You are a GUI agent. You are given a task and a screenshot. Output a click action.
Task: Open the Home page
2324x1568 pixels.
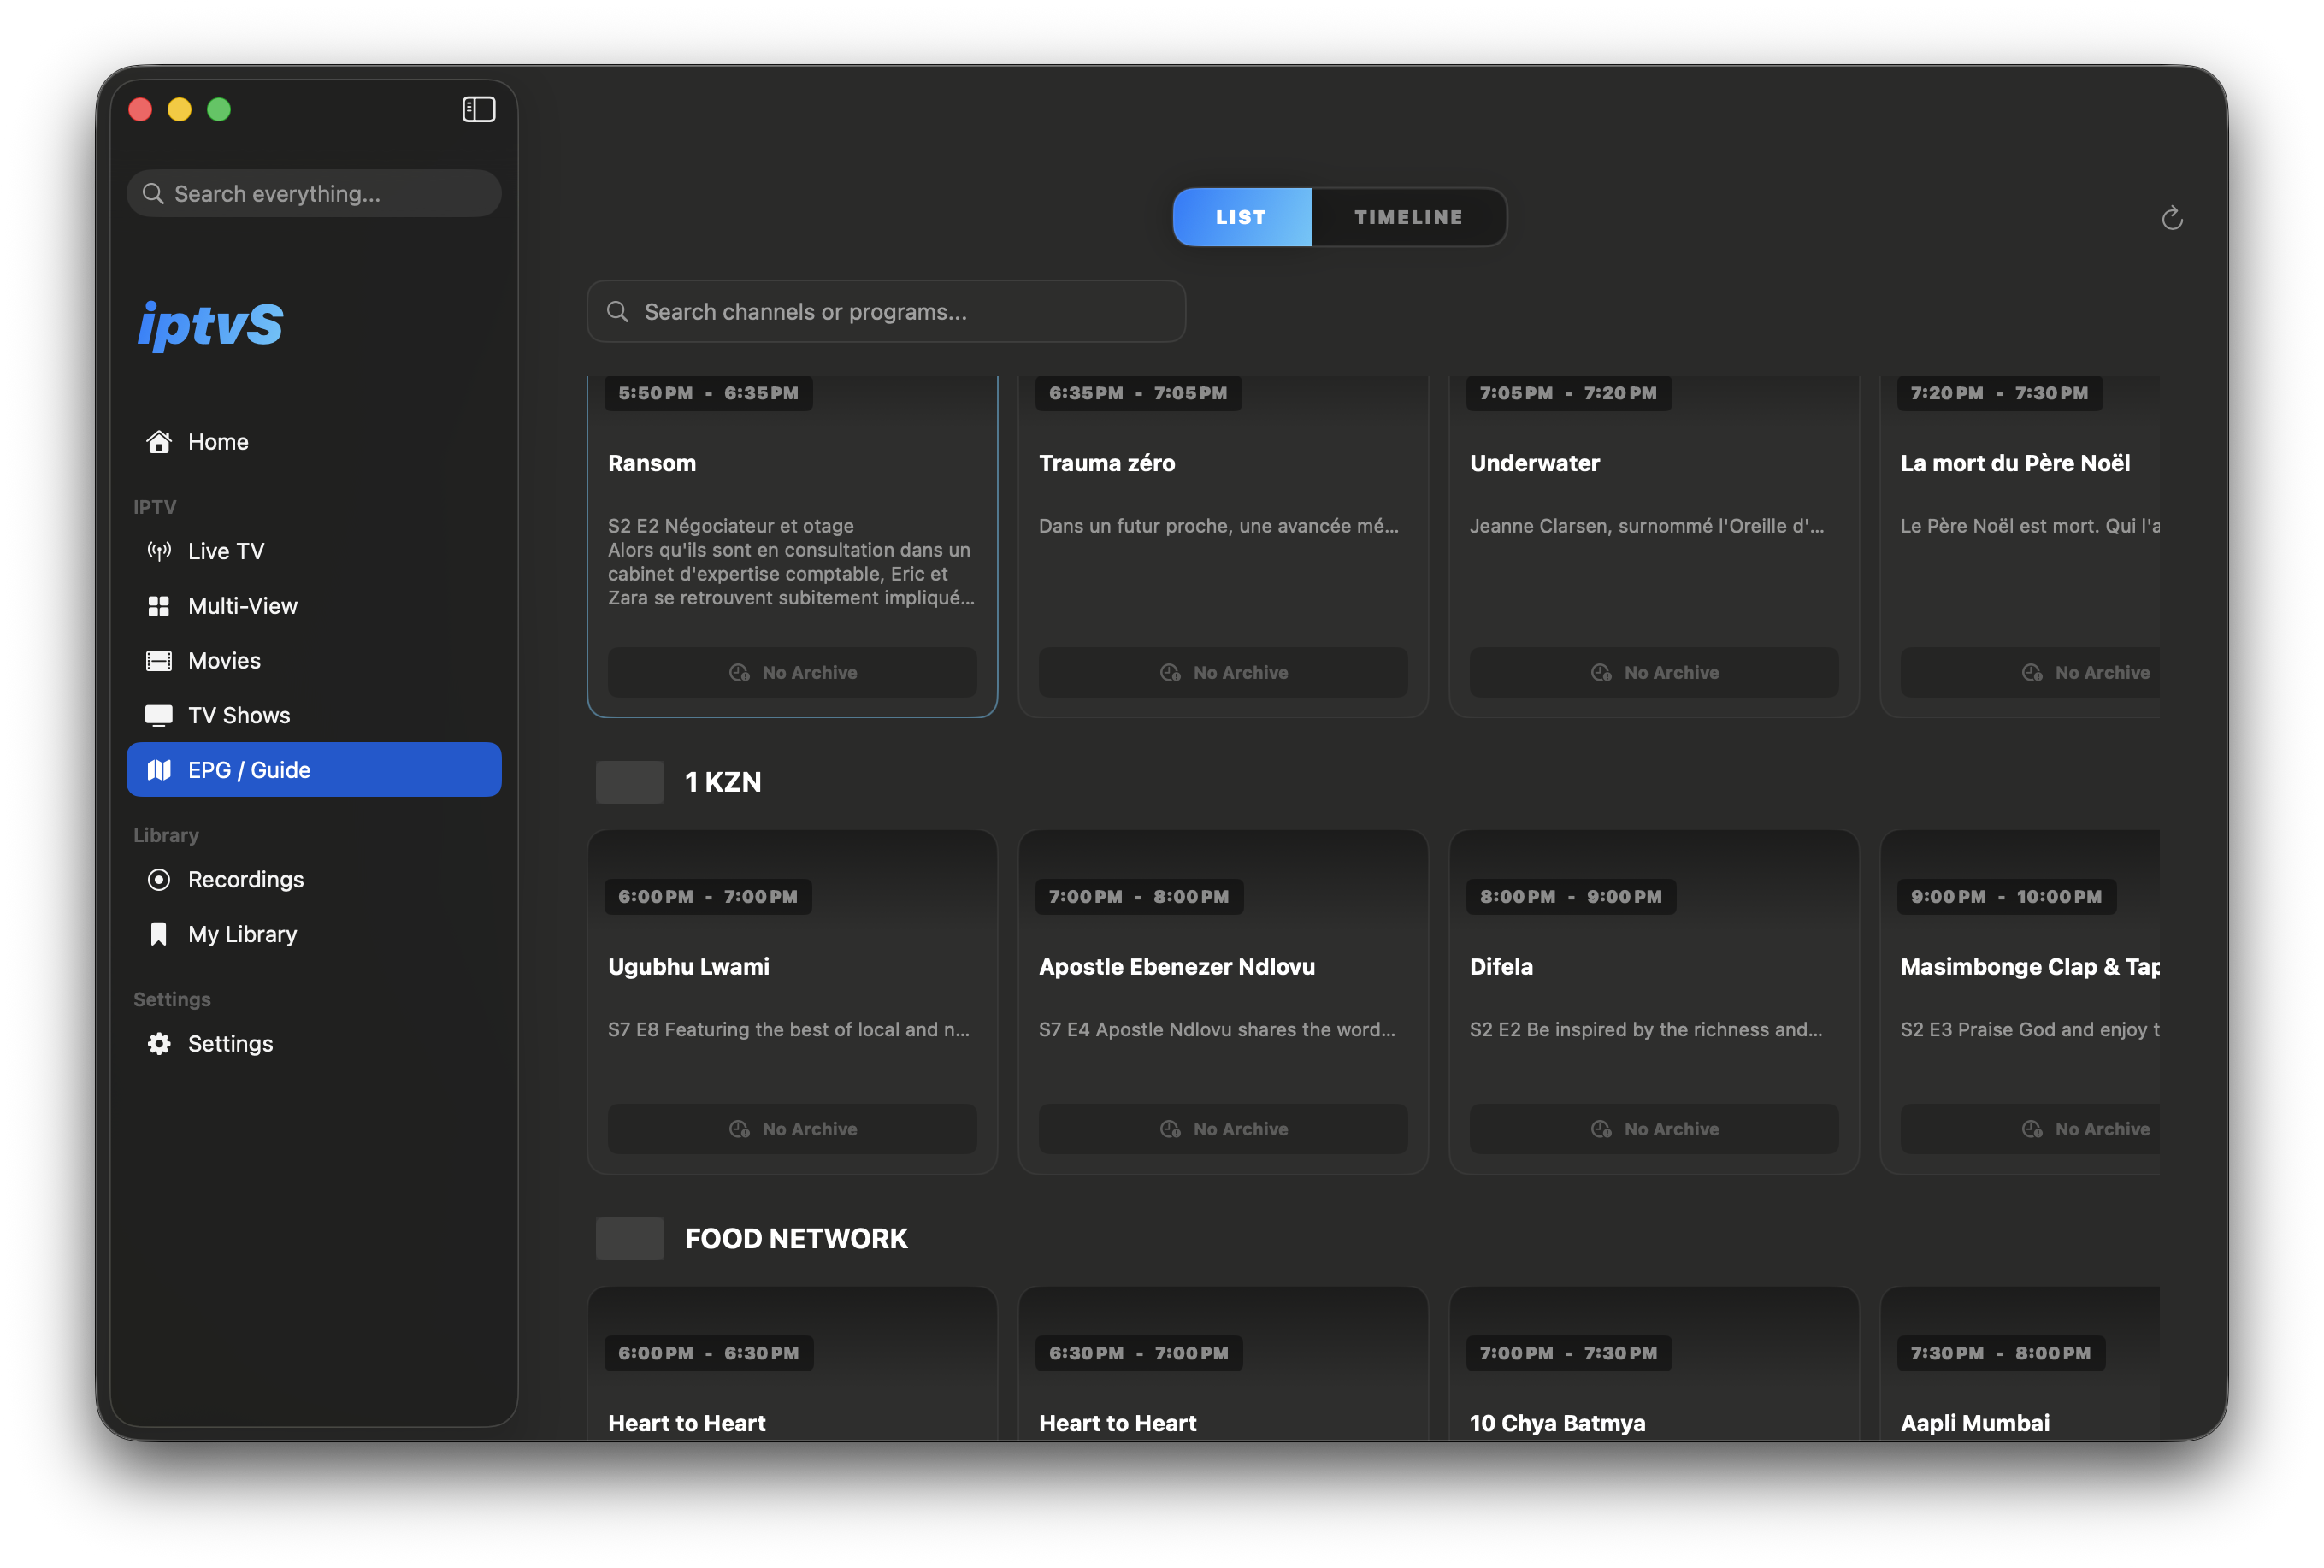click(314, 441)
